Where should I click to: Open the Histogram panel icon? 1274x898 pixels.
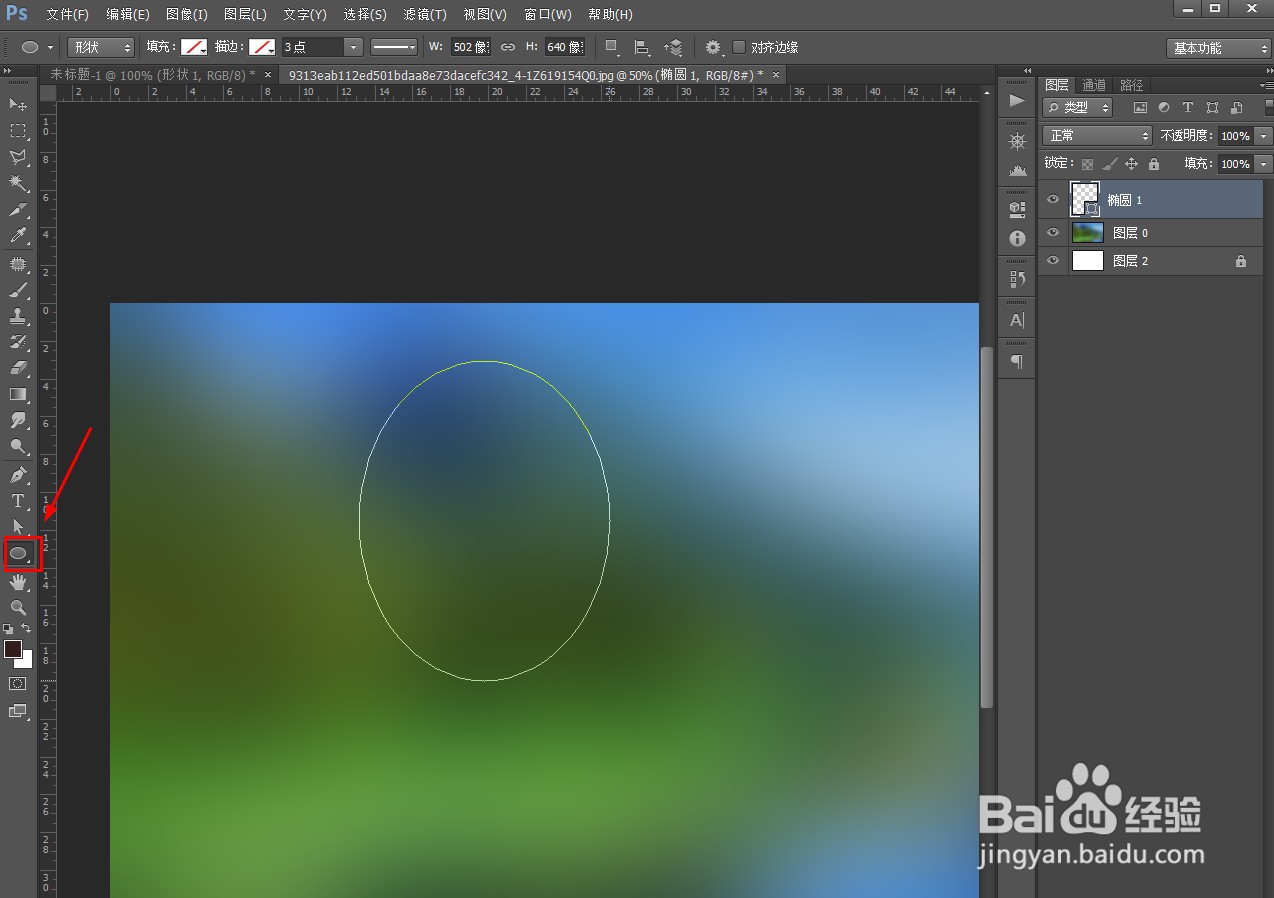pos(1017,169)
